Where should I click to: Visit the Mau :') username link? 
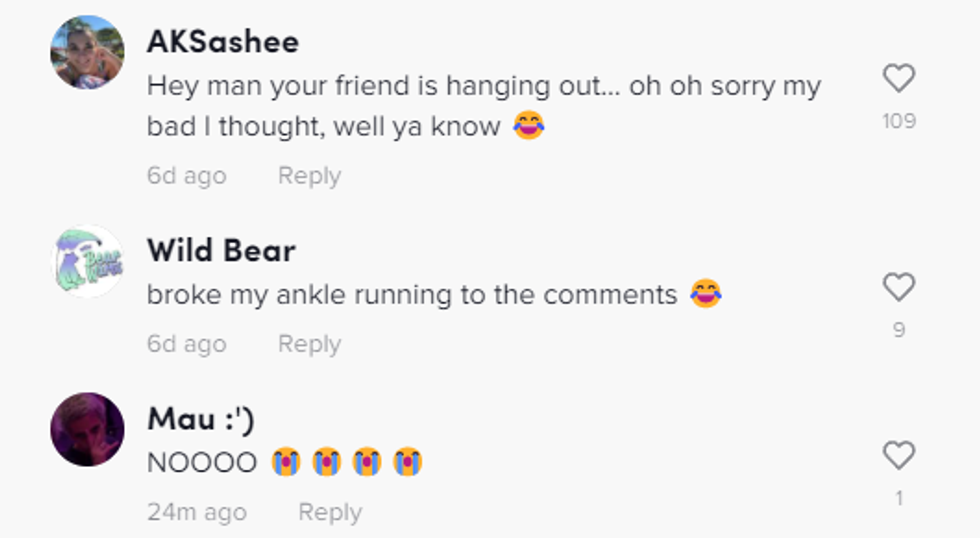(201, 418)
